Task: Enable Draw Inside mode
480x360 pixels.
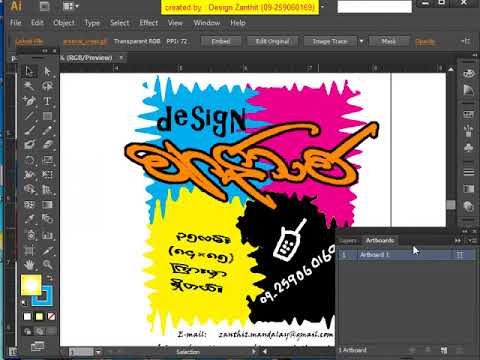Action: coord(51,331)
